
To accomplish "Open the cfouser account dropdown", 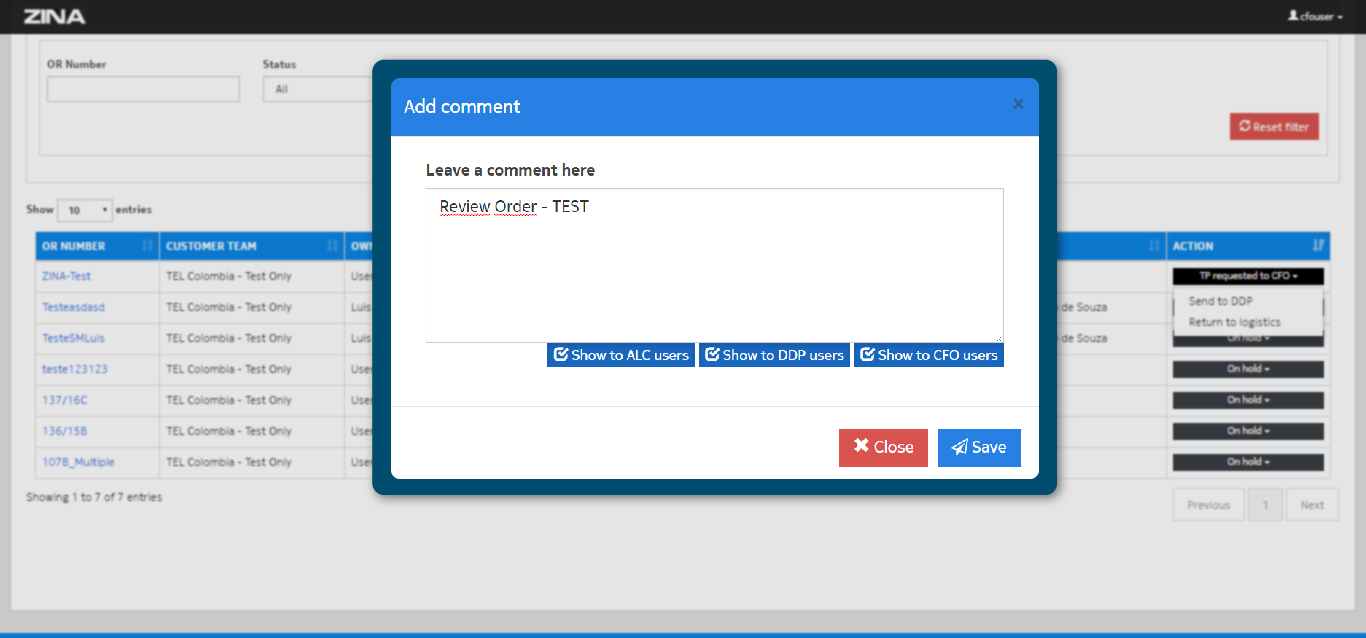I will (x=1315, y=17).
